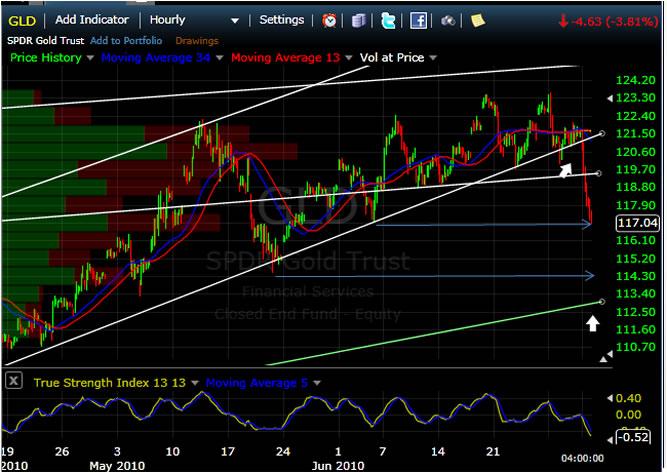Click the alarm clock alert icon

tap(330, 20)
